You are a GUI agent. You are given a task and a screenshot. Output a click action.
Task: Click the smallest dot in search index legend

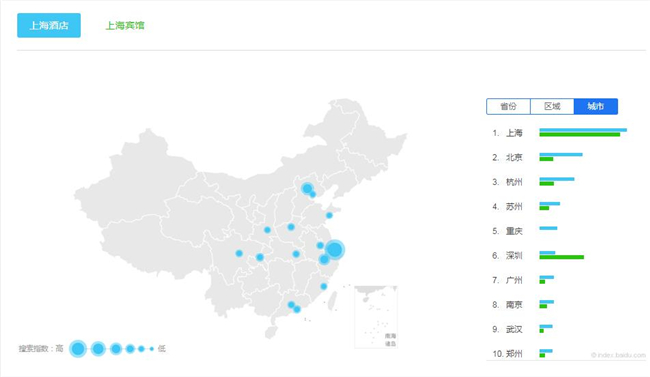click(152, 349)
